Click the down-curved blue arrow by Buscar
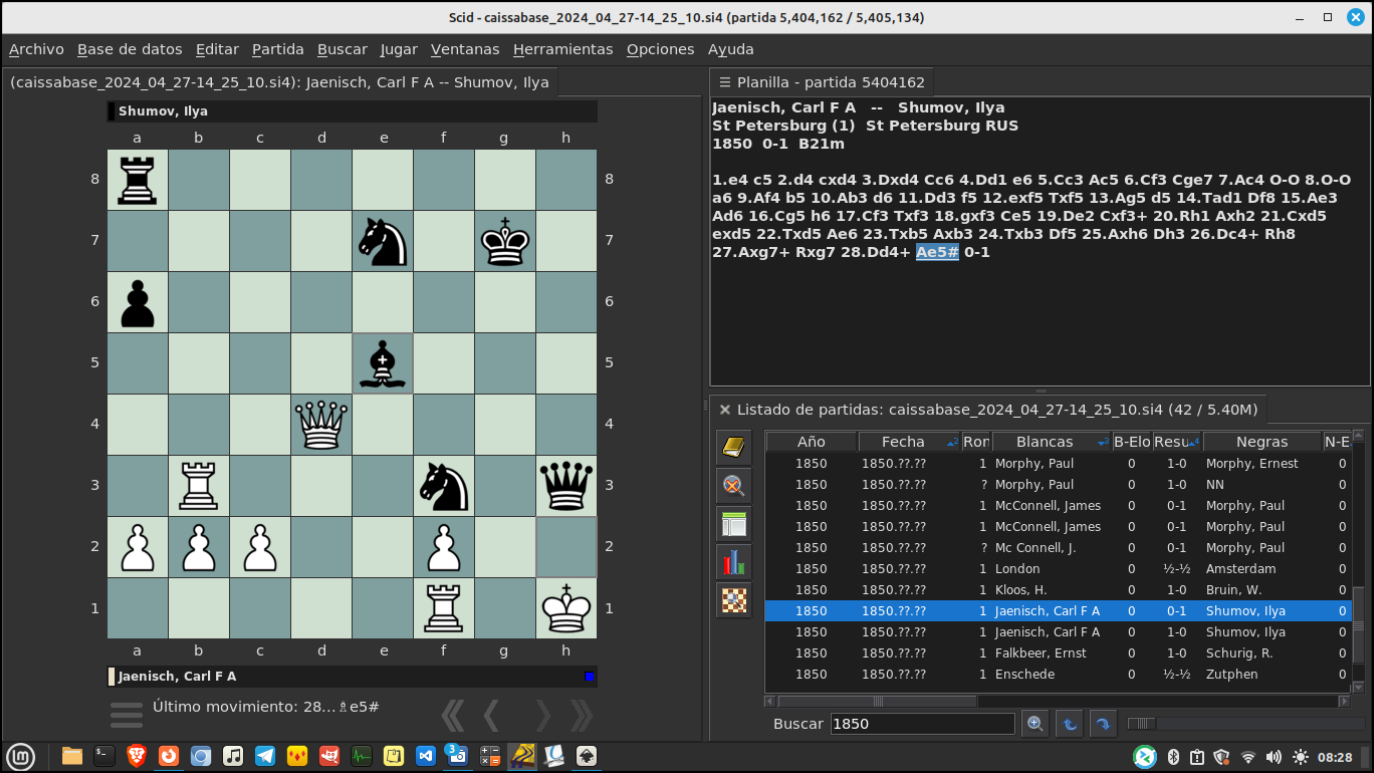This screenshot has width=1374, height=773. pyautogui.click(x=1102, y=723)
